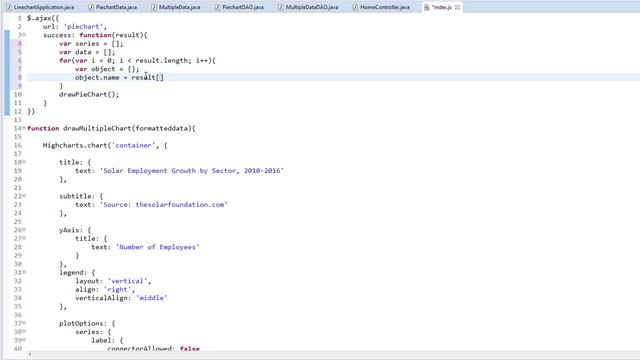The height and width of the screenshot is (360, 640).
Task: Collapse the yAxis block fold on line 26
Action: (24, 230)
